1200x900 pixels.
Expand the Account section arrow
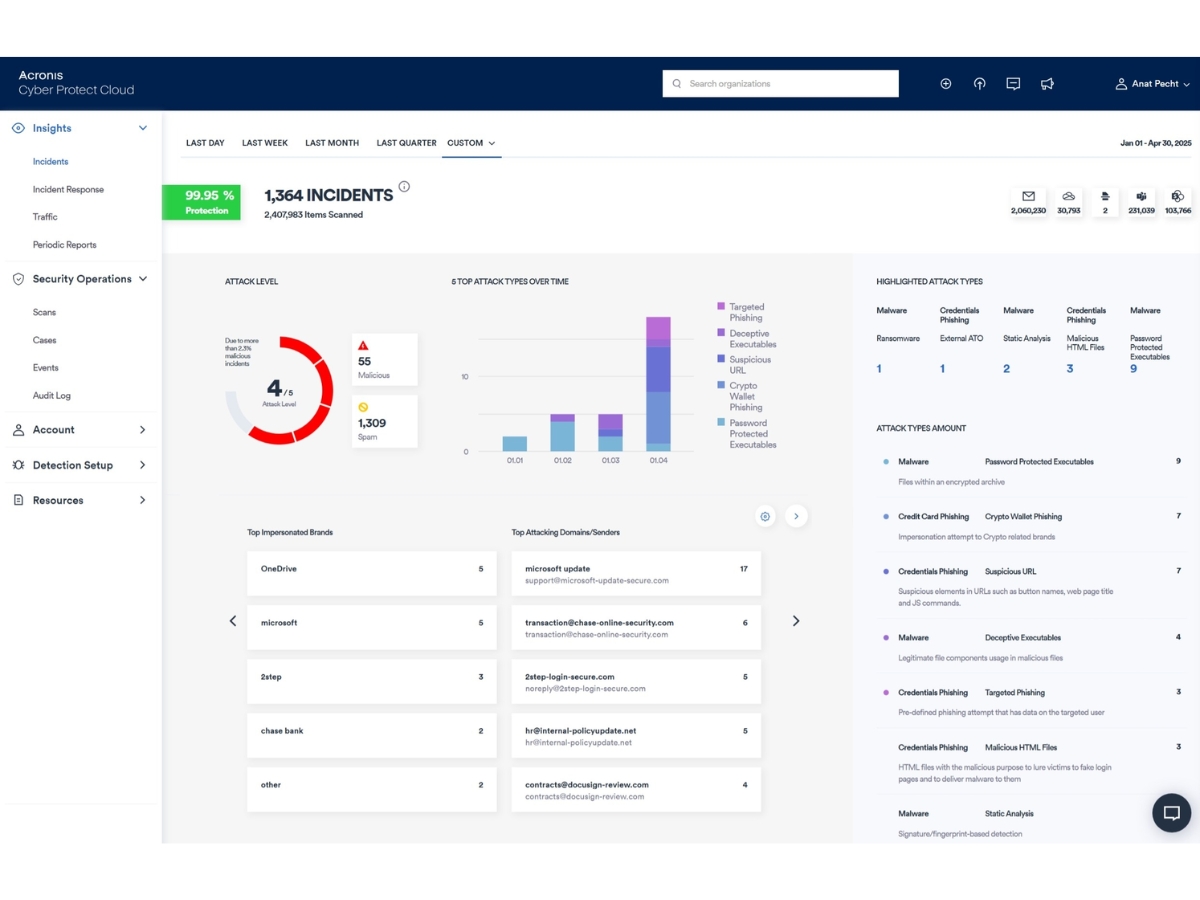coord(143,430)
